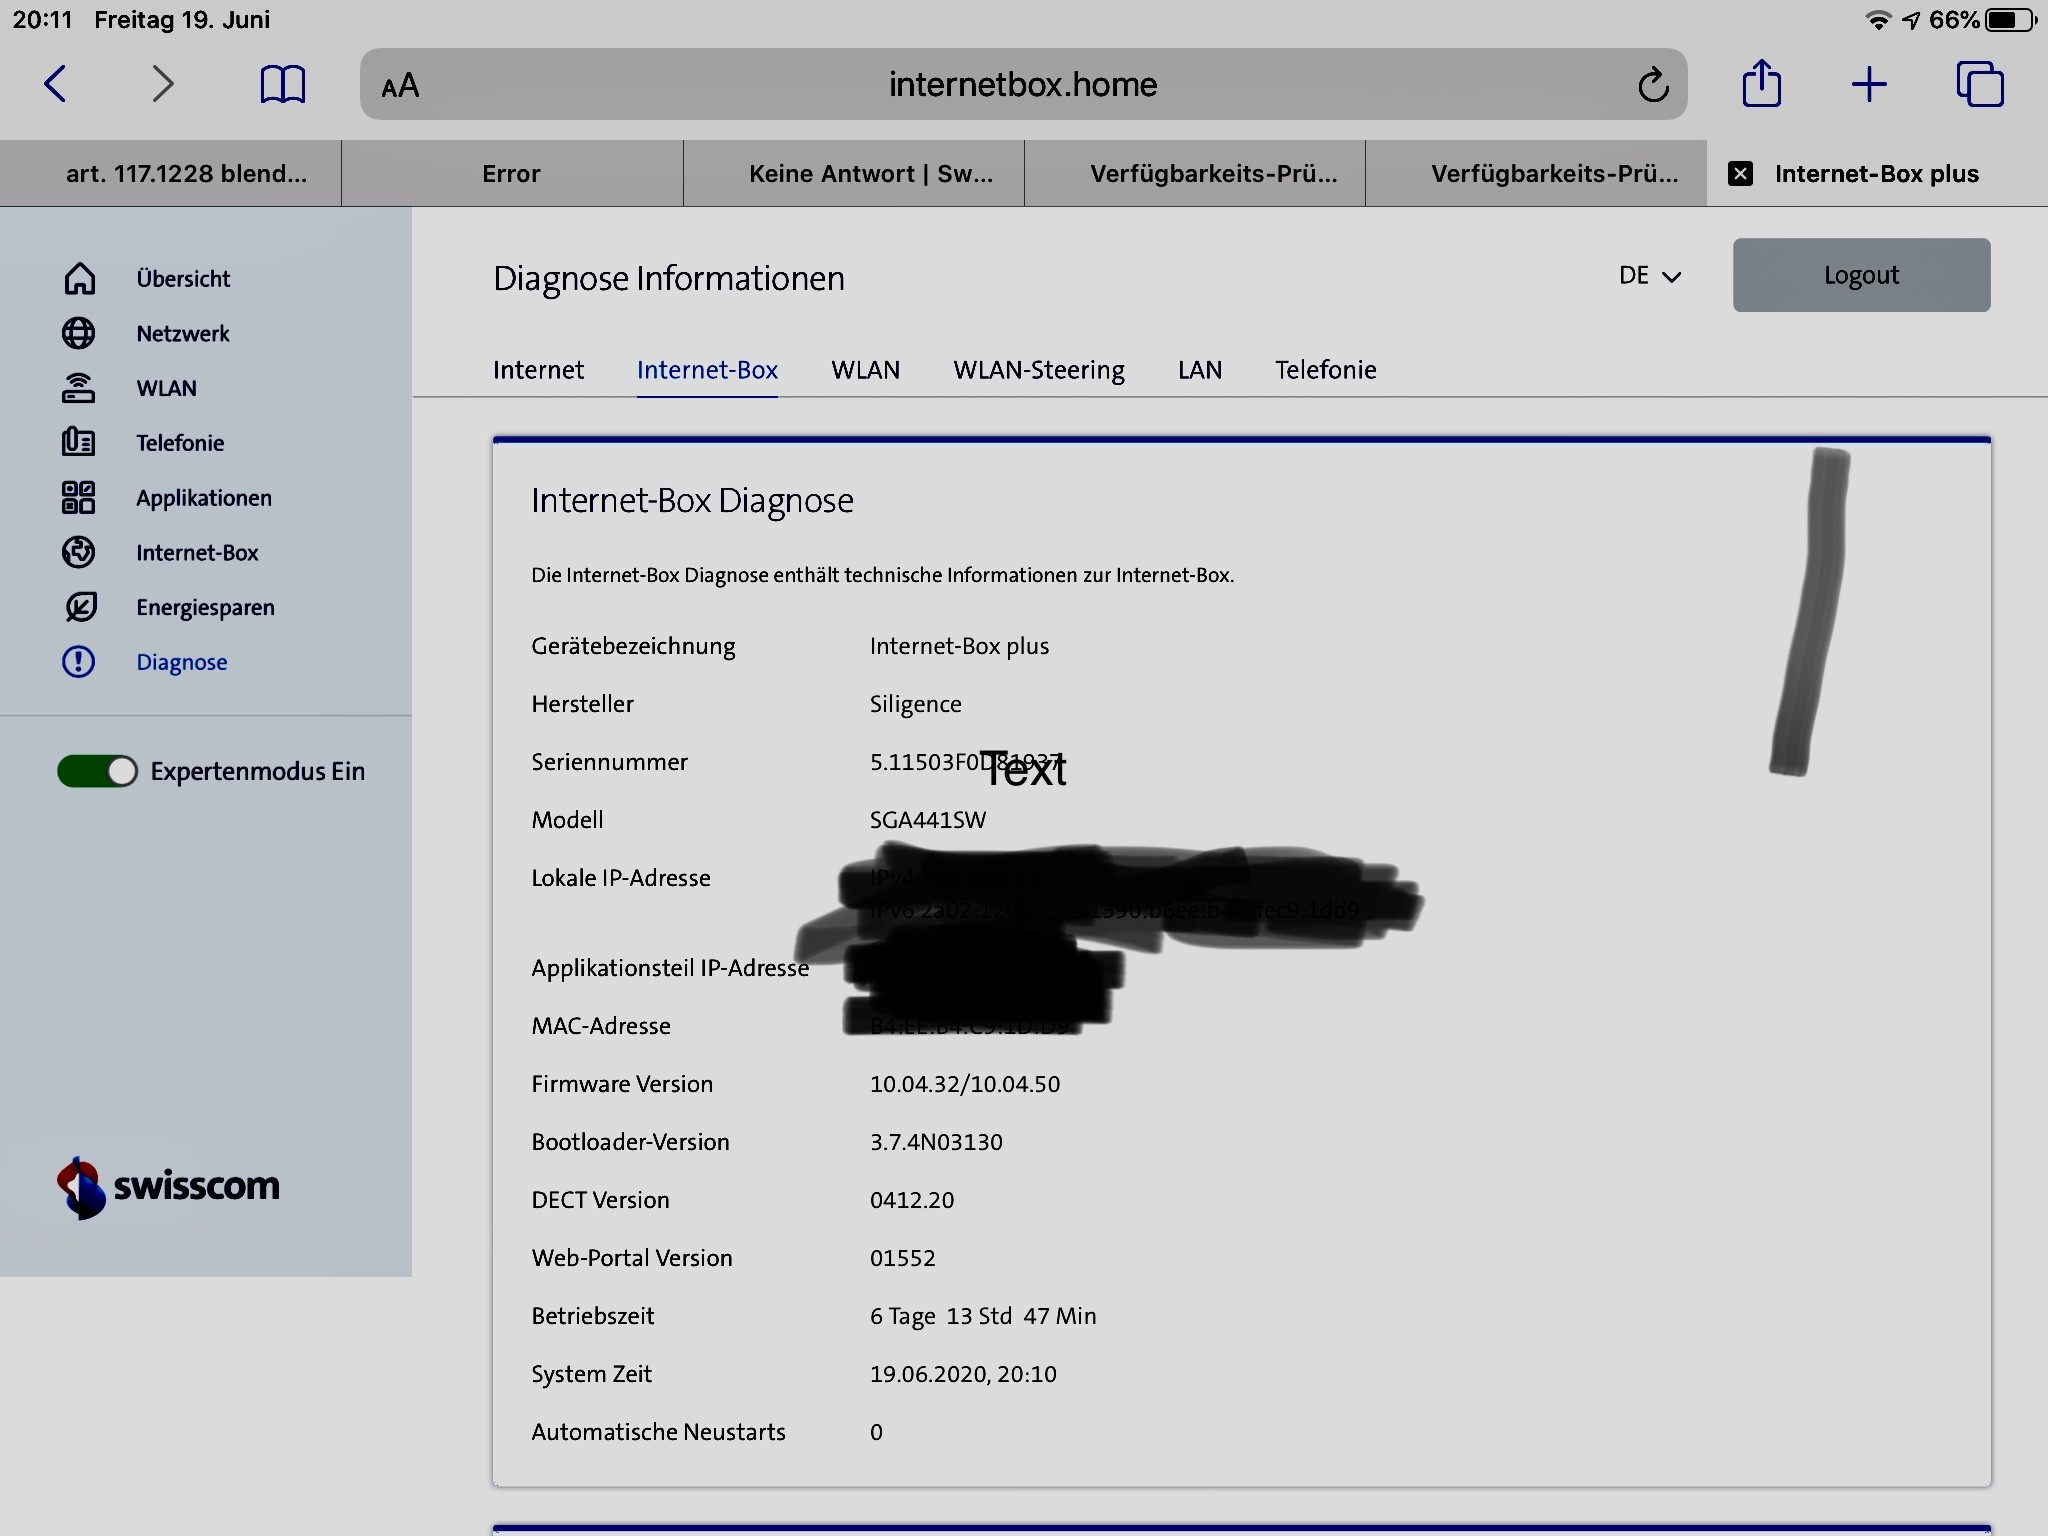Open Applikationen grid icon
The image size is (2048, 1536).
(x=79, y=497)
